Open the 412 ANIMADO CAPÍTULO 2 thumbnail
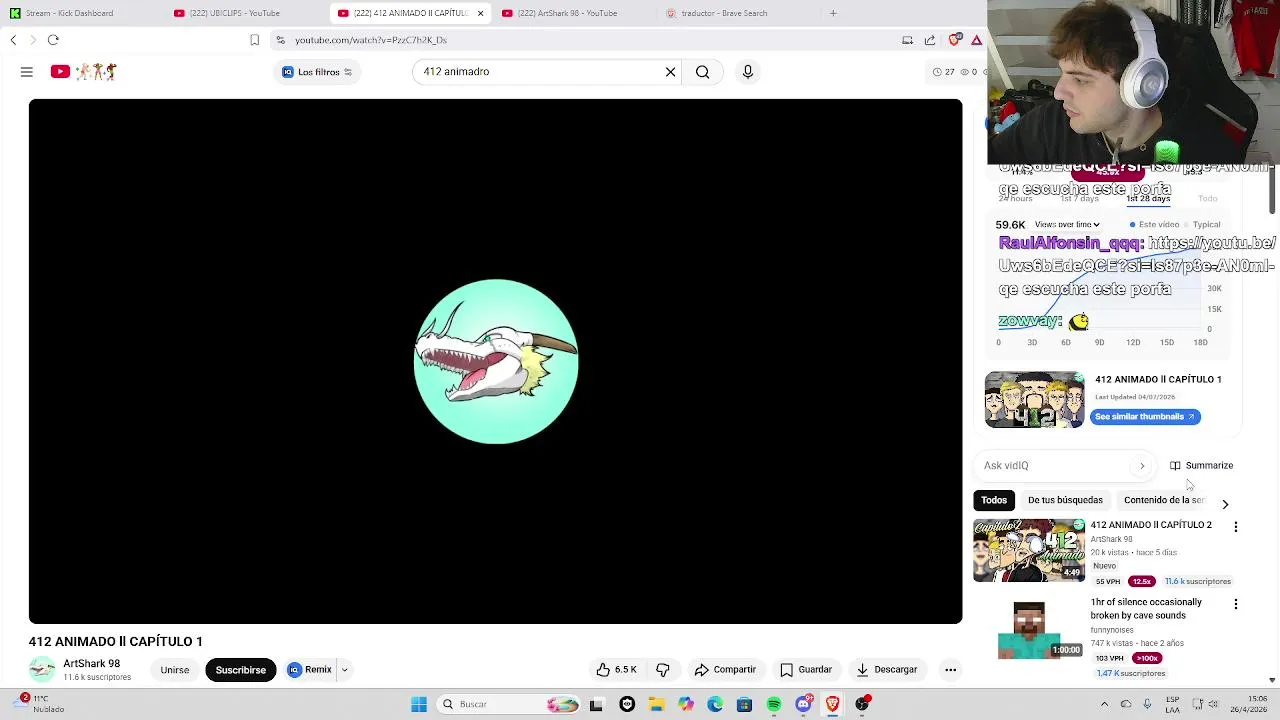The width and height of the screenshot is (1280, 720). pyautogui.click(x=1029, y=550)
